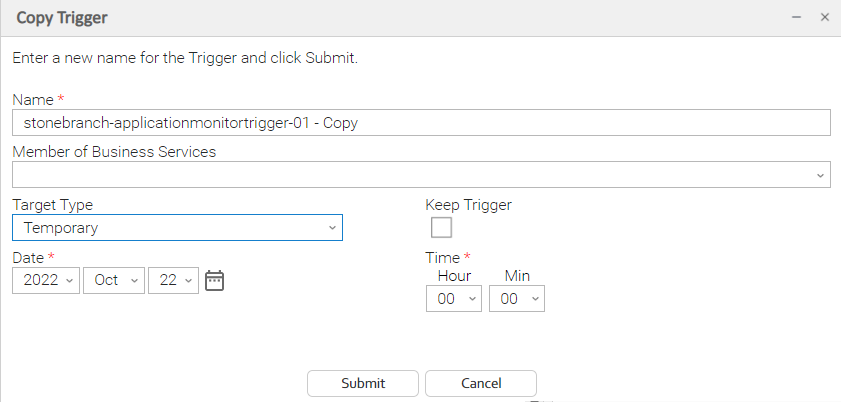Click the Time field label
841x402 pixels.
click(x=443, y=258)
